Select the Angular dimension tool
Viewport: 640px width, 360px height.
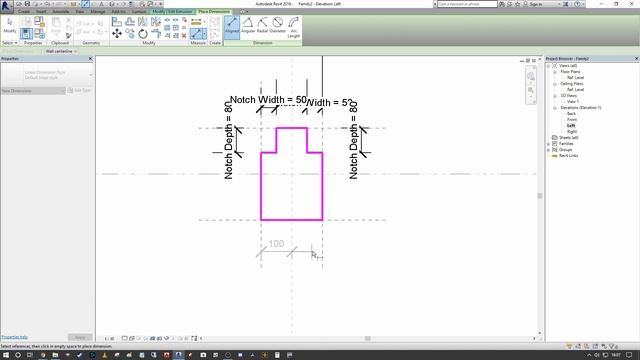click(248, 25)
